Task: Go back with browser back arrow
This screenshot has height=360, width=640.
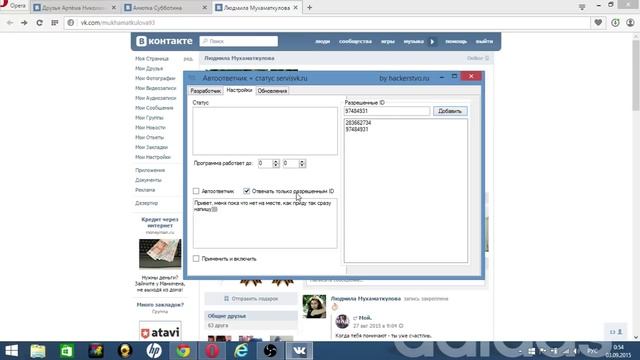Action: point(10,23)
